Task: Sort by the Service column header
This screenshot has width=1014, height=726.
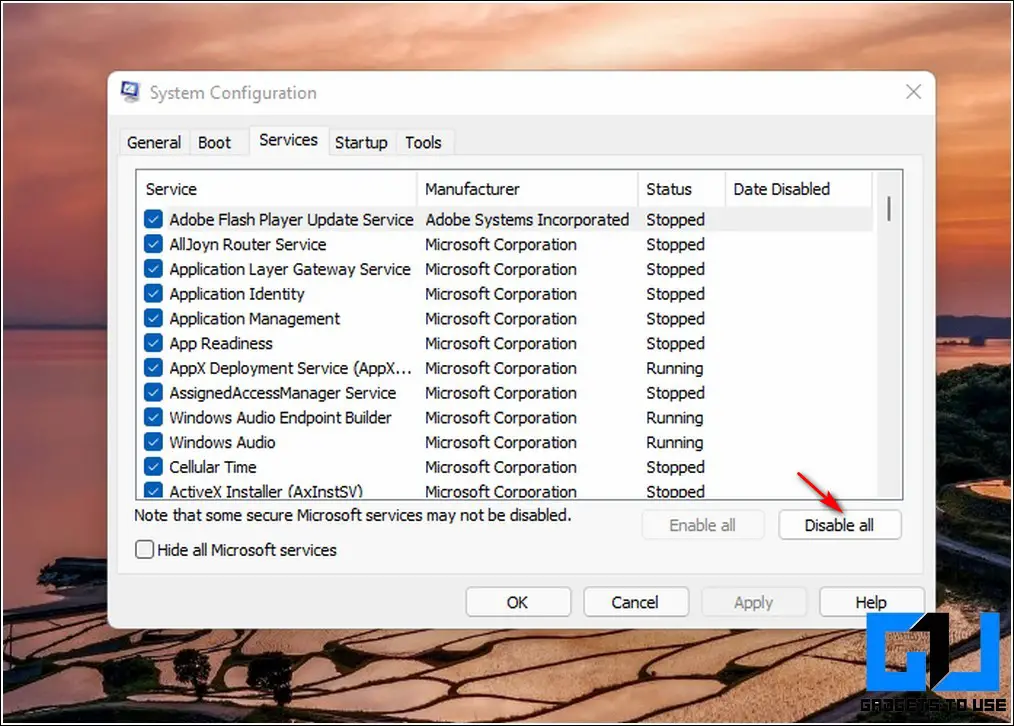Action: pyautogui.click(x=277, y=189)
